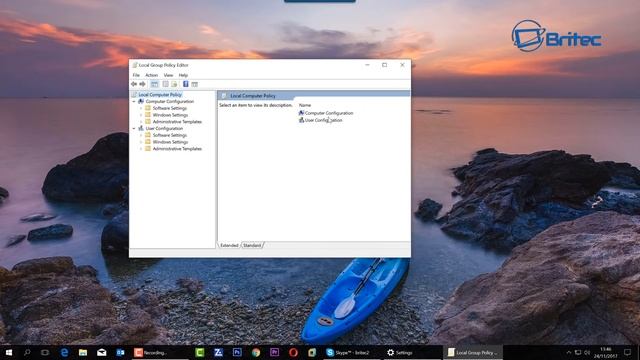Collapse the User Configuration tree node
Viewport: 640px width, 360px height.
(134, 128)
